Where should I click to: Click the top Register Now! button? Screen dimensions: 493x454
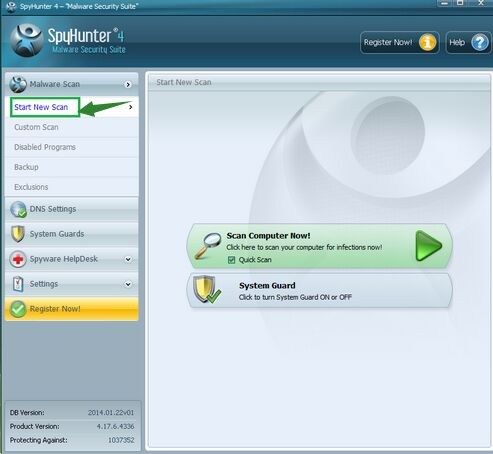(x=400, y=42)
